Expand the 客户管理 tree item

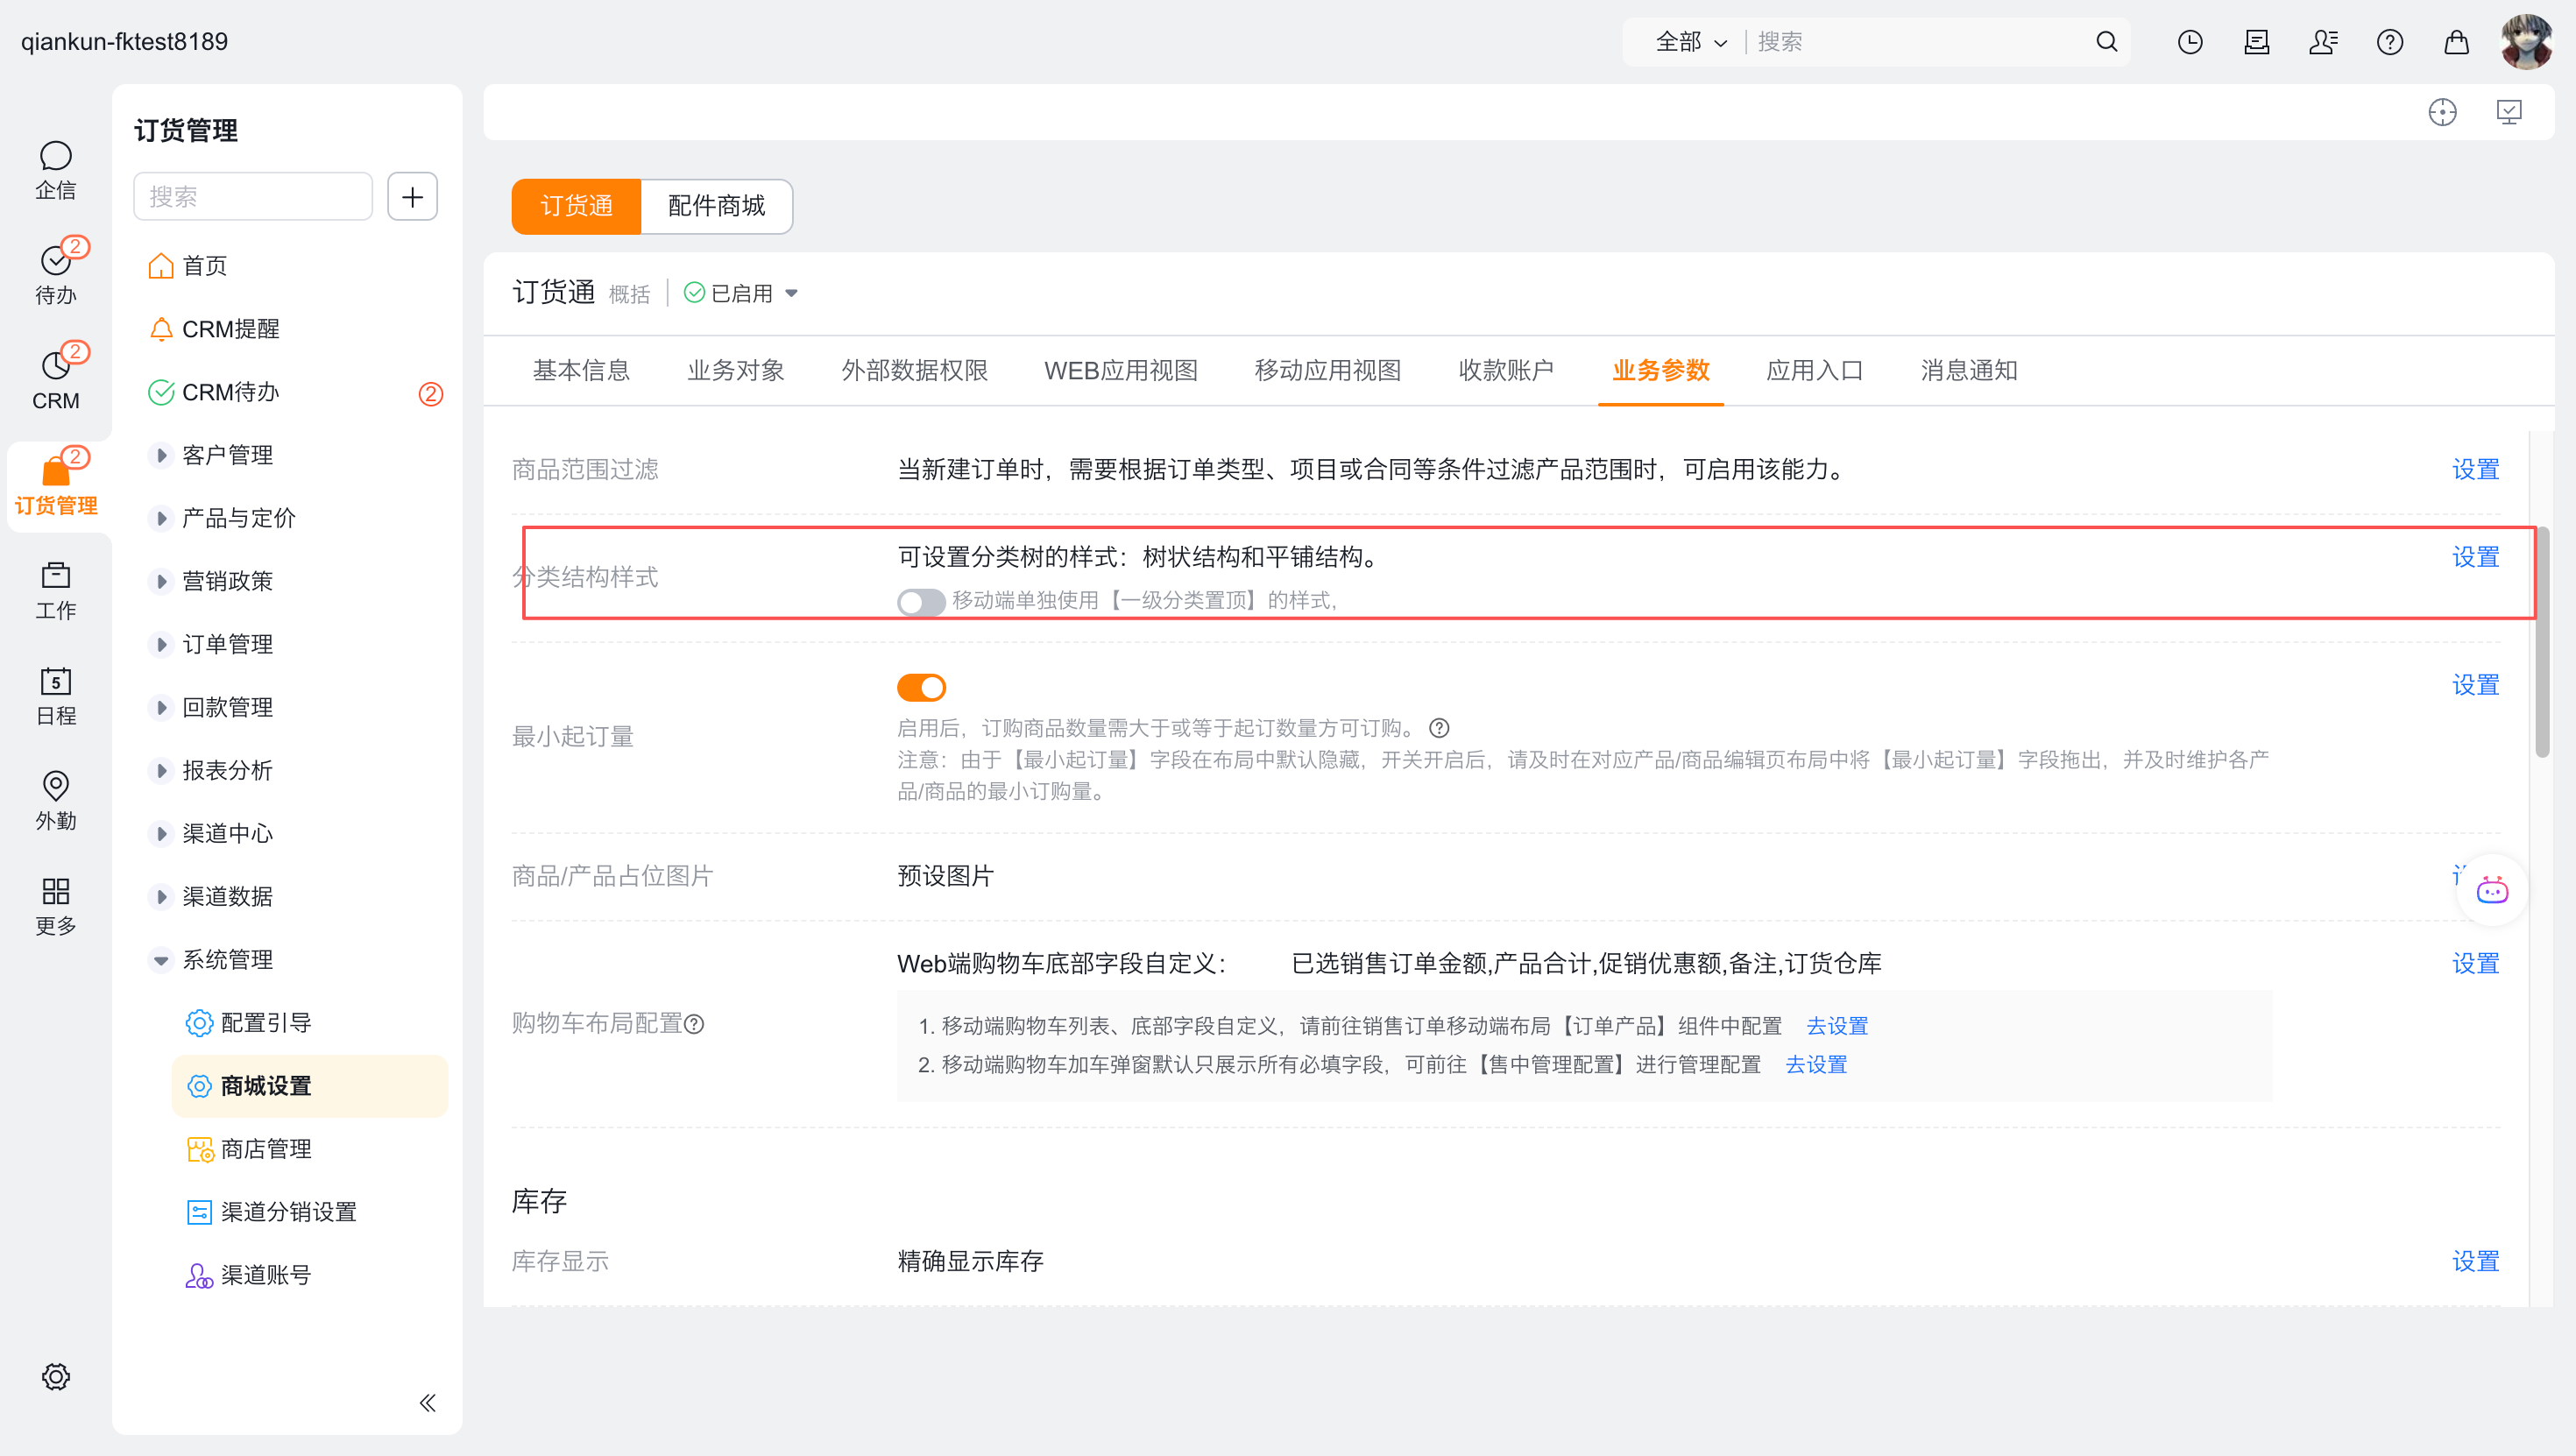(161, 455)
